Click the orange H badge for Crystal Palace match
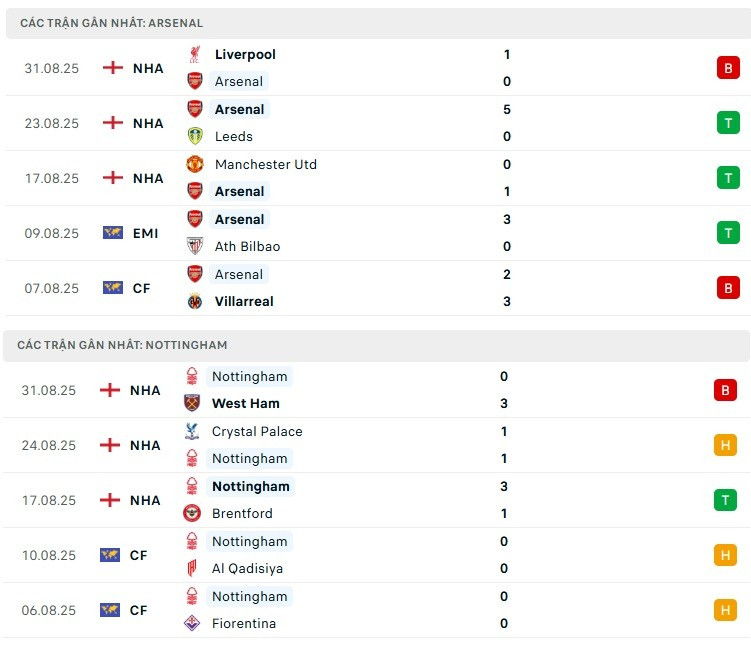Viewport: 751px width, 647px height. click(725, 445)
